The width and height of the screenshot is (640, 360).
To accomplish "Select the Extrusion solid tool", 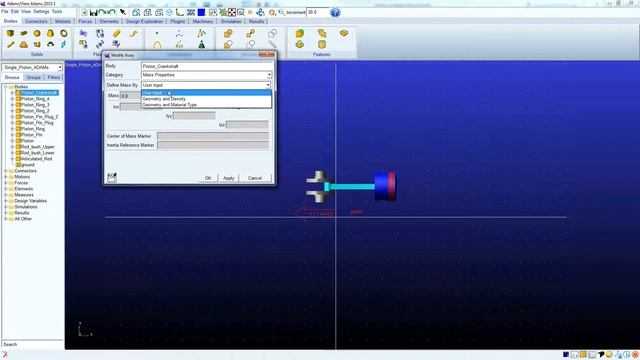I will click(37, 44).
